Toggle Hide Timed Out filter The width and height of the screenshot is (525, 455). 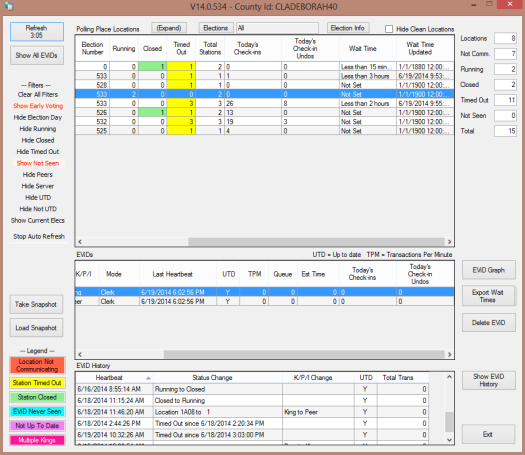point(38,152)
